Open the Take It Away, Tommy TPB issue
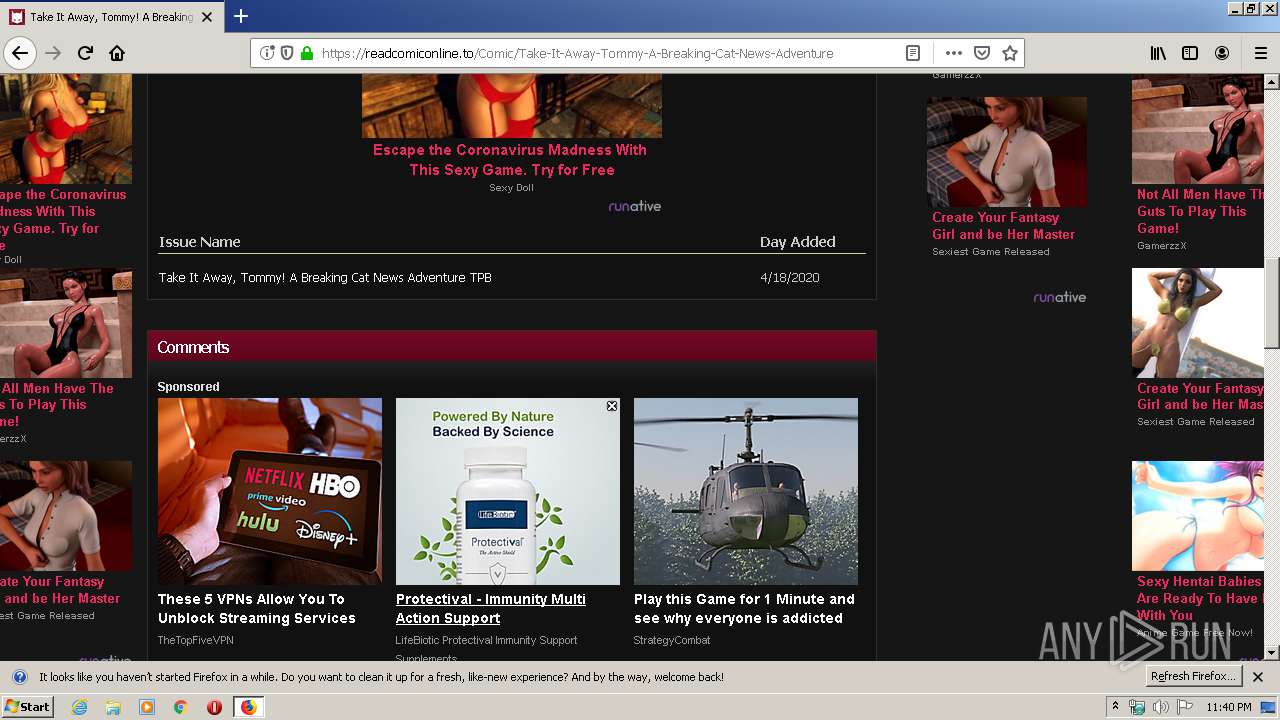The width and height of the screenshot is (1280, 720). click(x=325, y=277)
